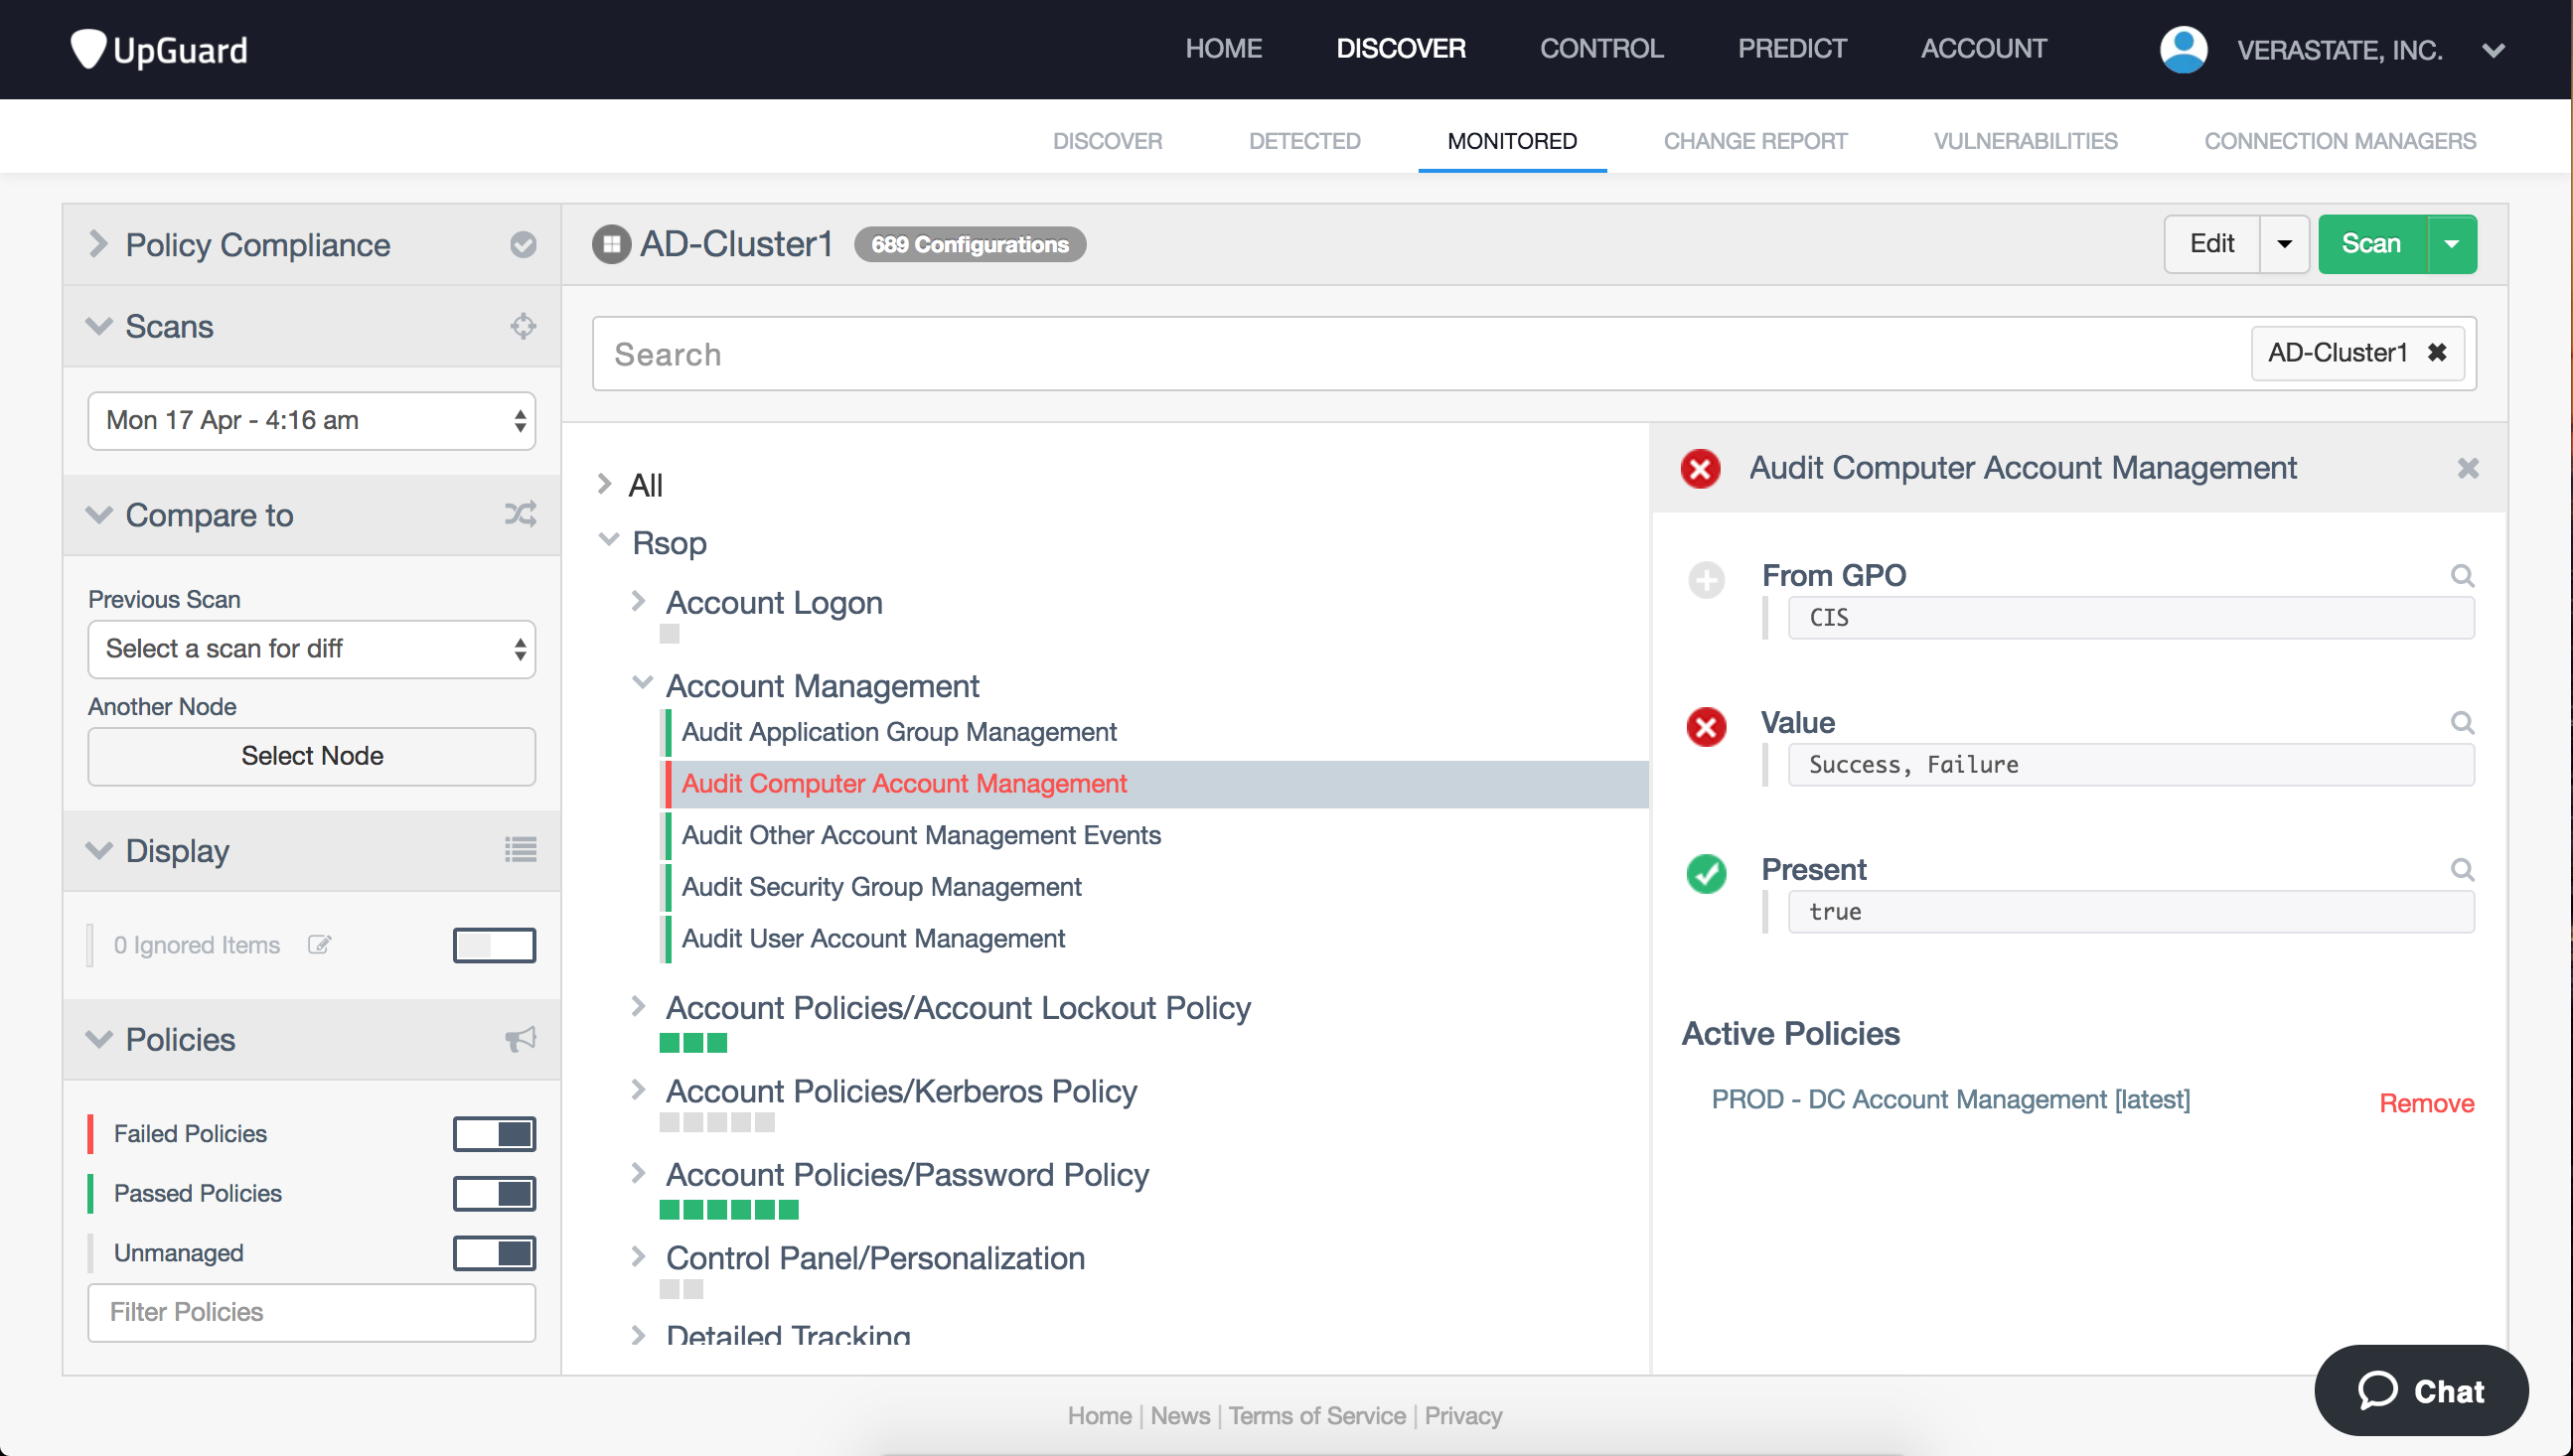Image resolution: width=2573 pixels, height=1456 pixels.
Task: Open the PREDICT menu
Action: pyautogui.click(x=1791, y=49)
